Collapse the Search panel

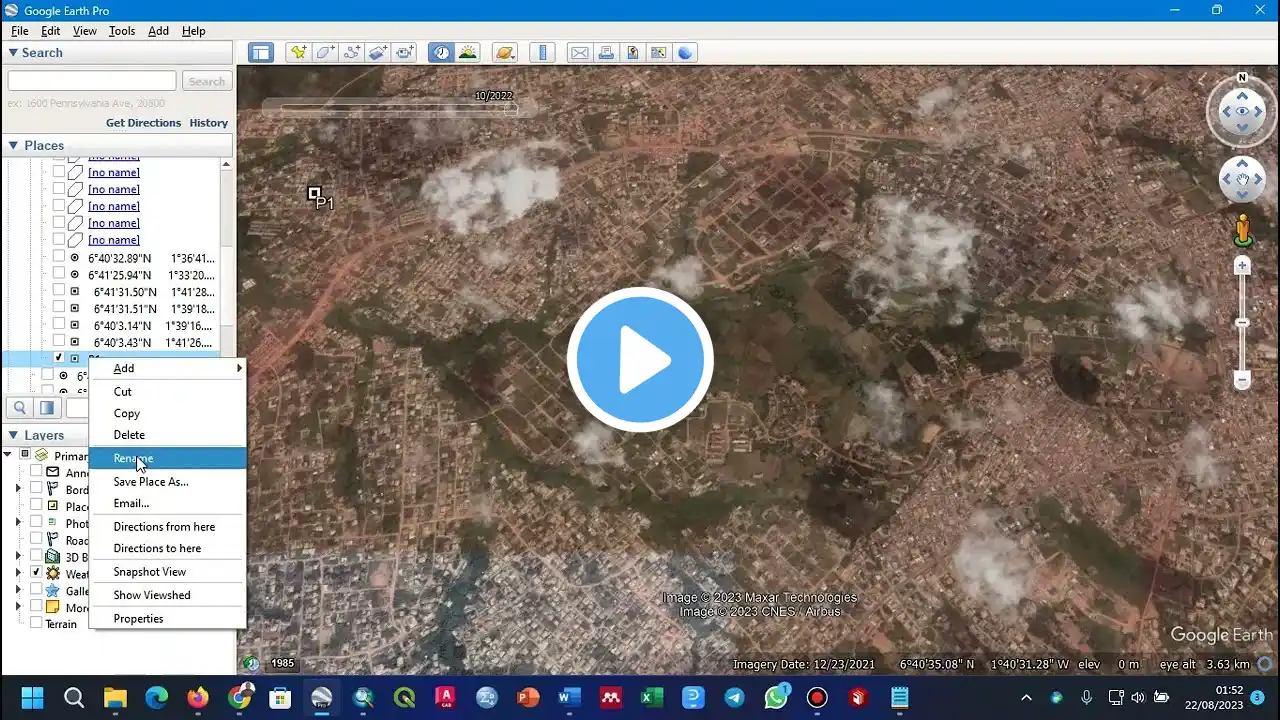[14, 53]
